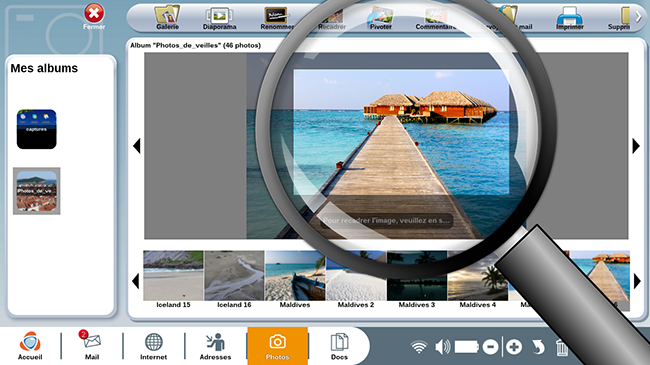The image size is (650, 365).
Task: Go to next photo with right arrow
Action: (x=636, y=146)
